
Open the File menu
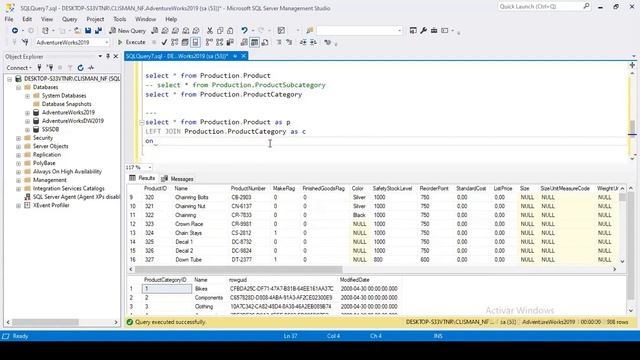click(9, 19)
